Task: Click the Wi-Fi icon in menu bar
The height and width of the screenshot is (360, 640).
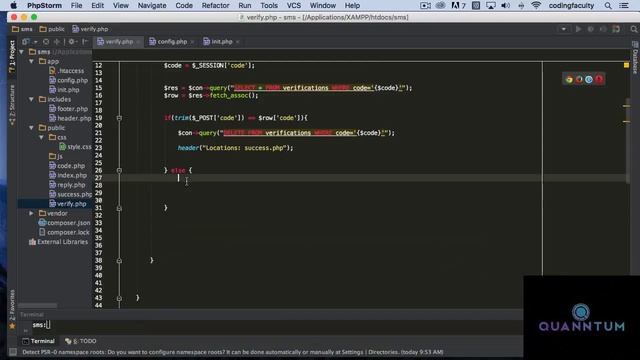Action: [x=536, y=6]
